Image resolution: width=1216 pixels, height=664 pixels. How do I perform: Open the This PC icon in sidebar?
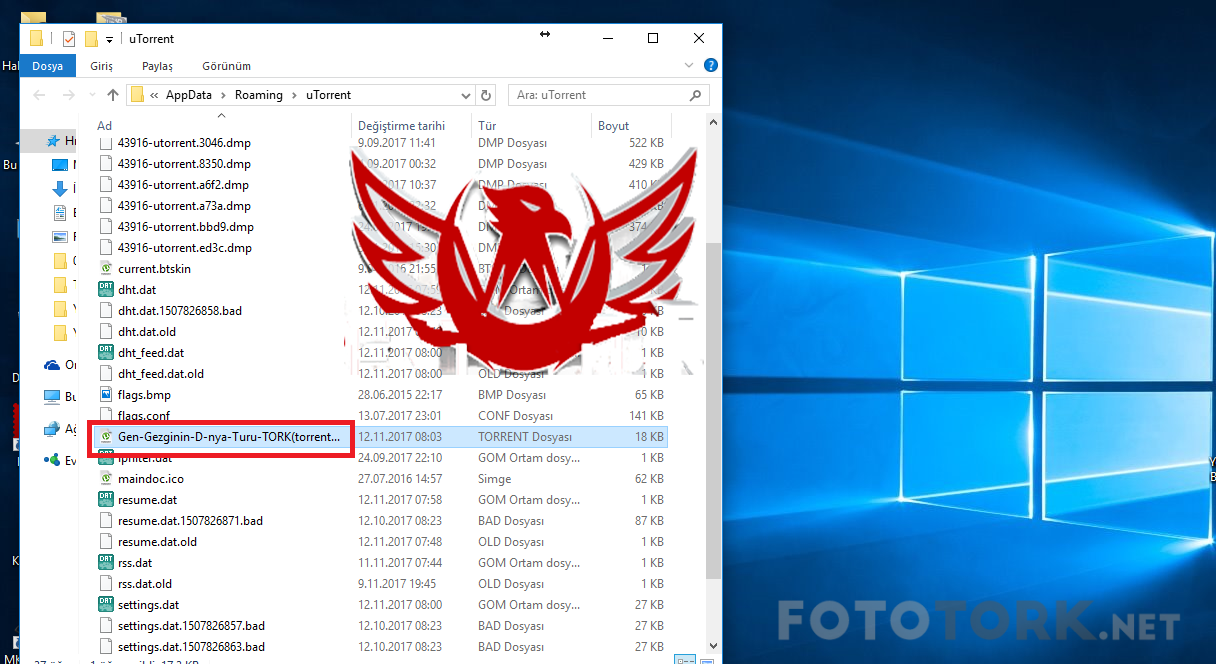52,396
